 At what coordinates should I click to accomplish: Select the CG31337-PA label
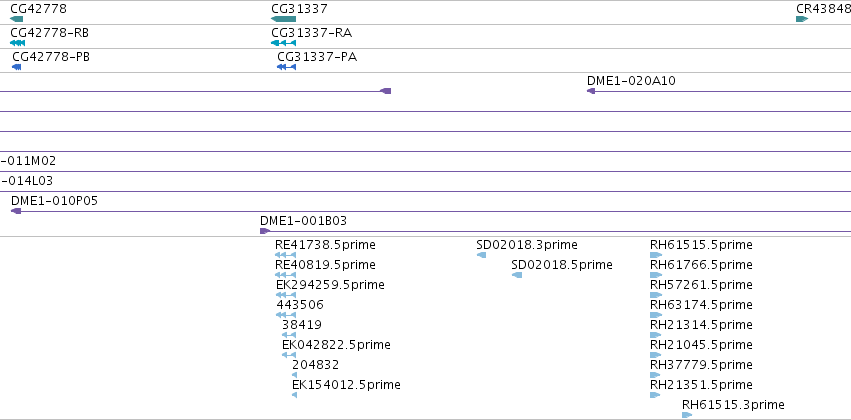pyautogui.click(x=317, y=57)
